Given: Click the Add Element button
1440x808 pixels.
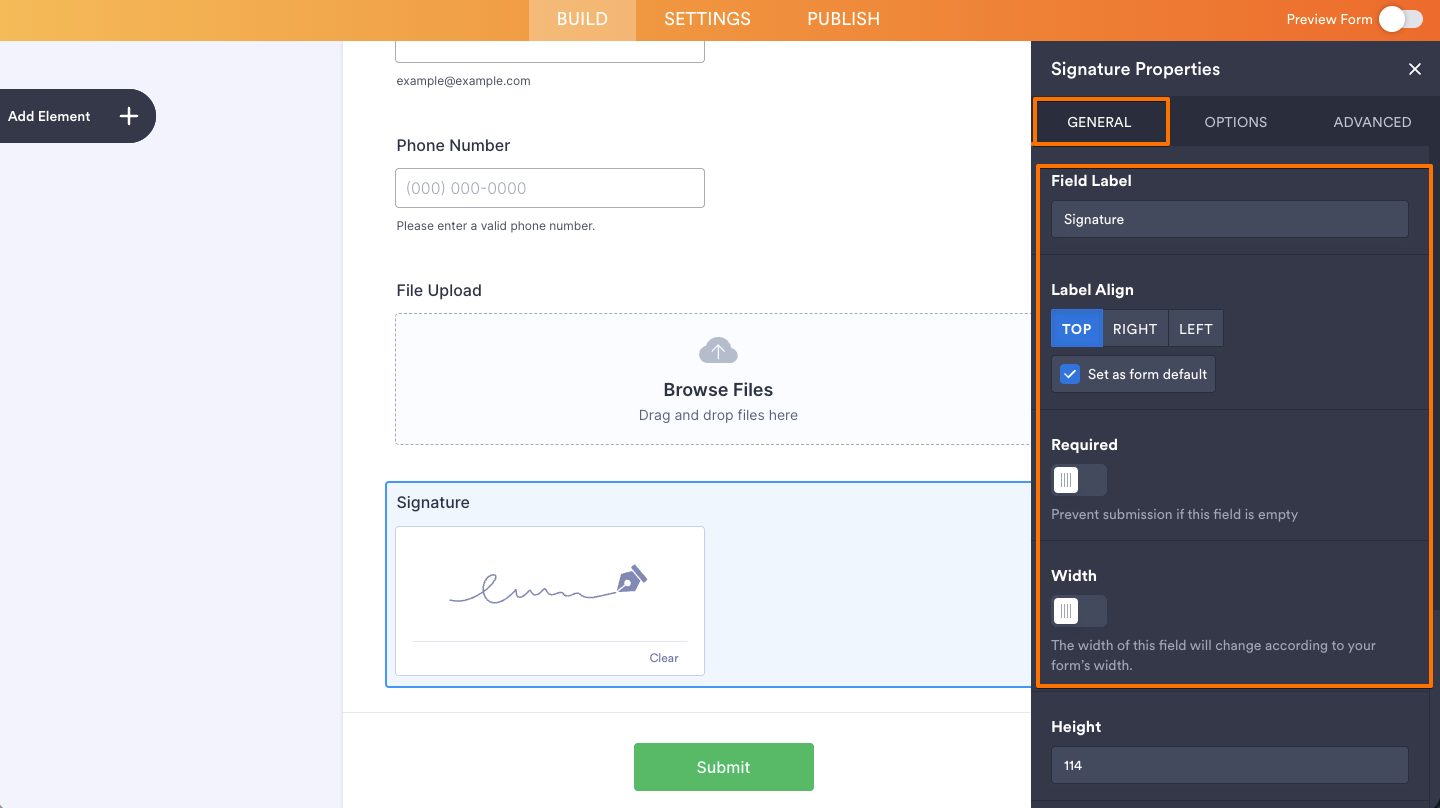Looking at the screenshot, I should (78, 116).
